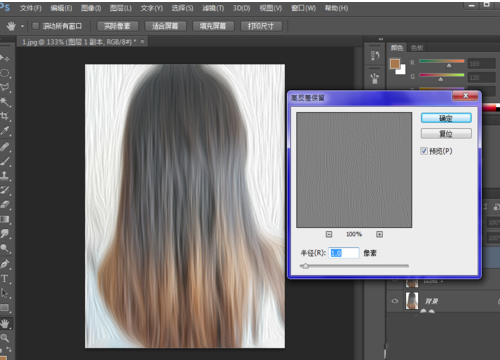
Task: Select the Magic Wand tool
Action: (x=5, y=102)
